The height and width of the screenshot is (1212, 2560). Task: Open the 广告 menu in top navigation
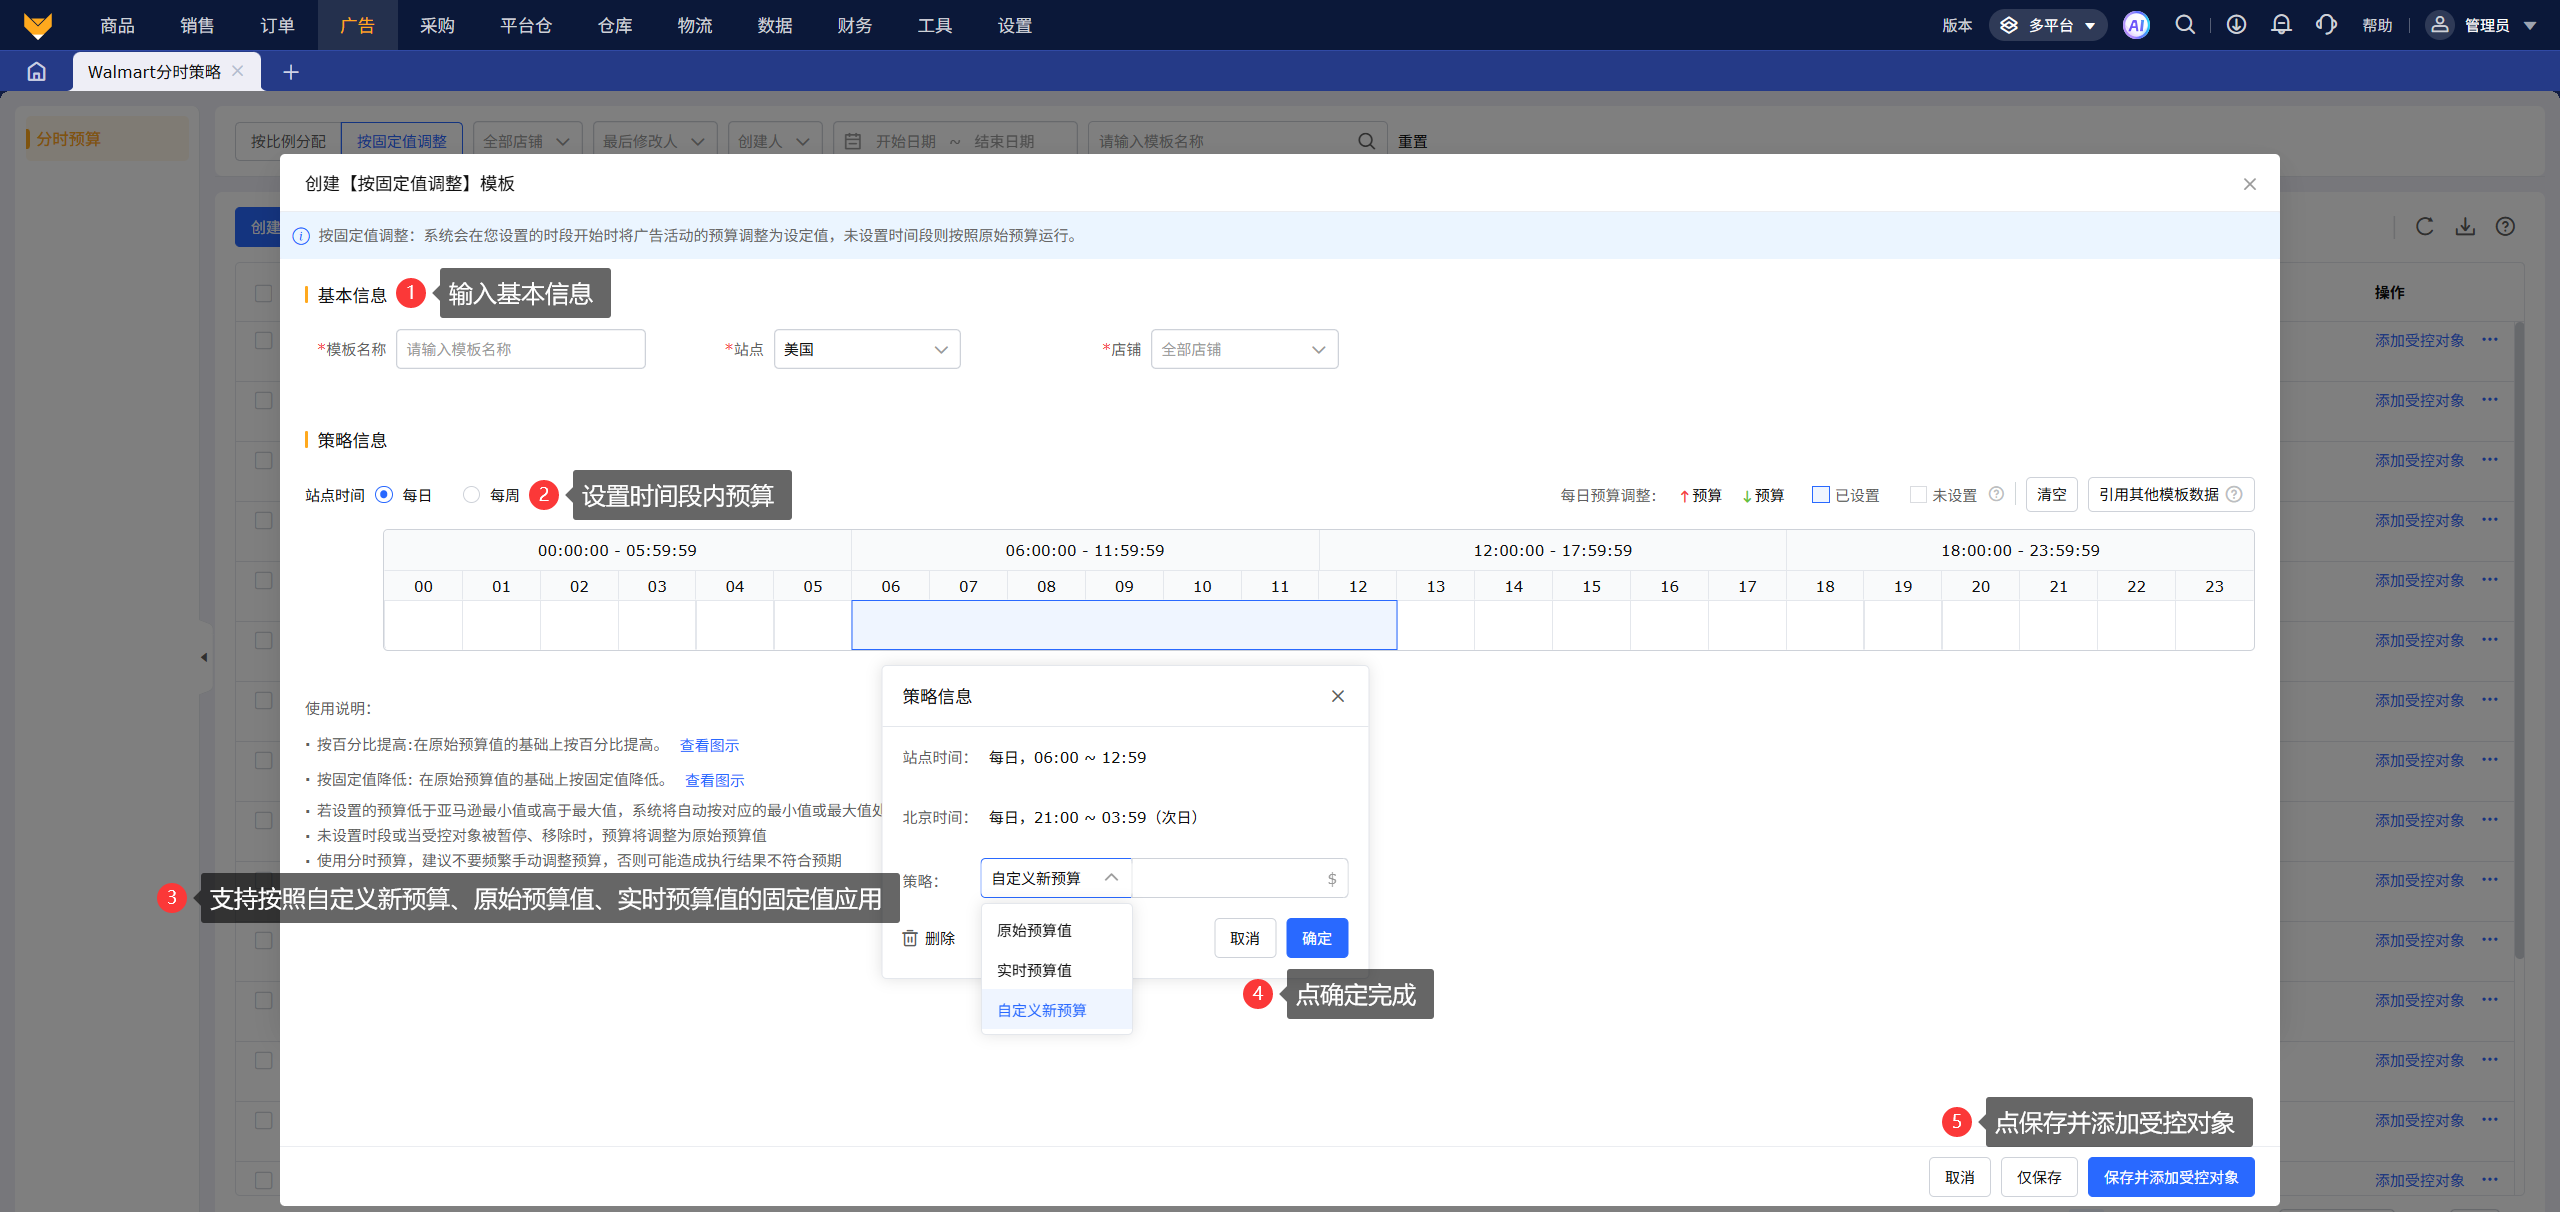(x=357, y=25)
